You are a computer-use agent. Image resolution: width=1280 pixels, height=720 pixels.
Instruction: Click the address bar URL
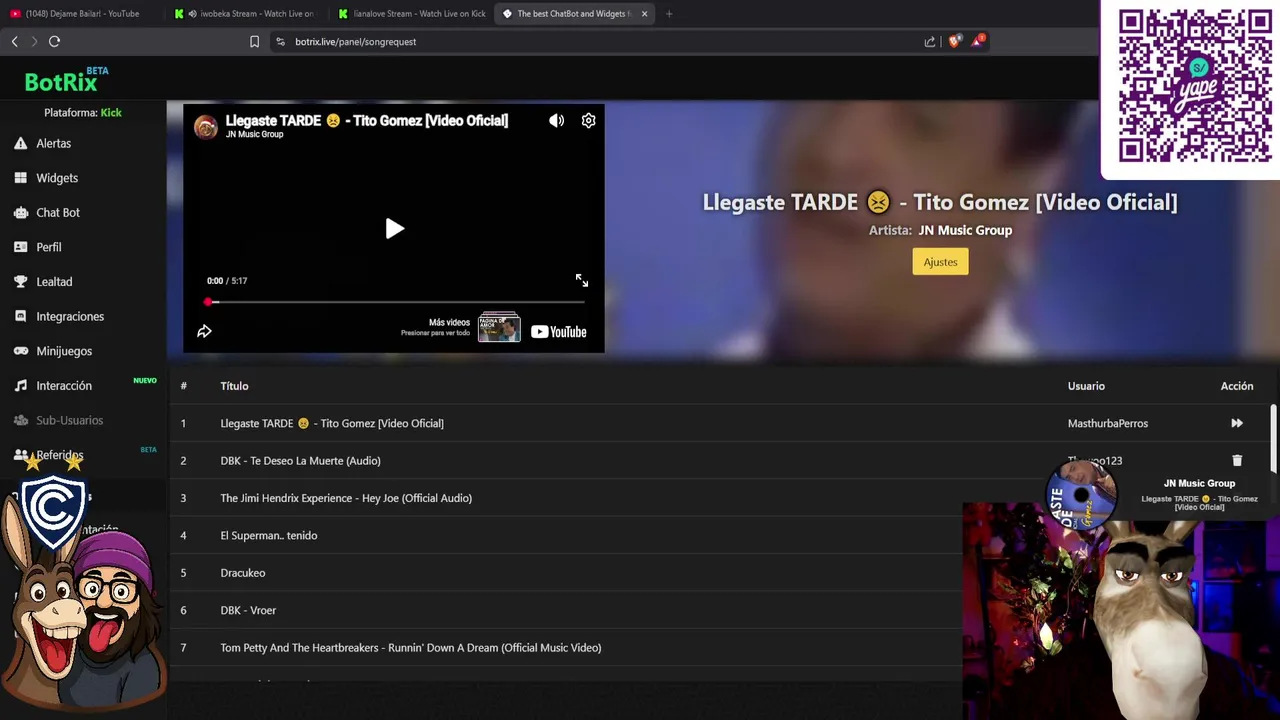(356, 42)
